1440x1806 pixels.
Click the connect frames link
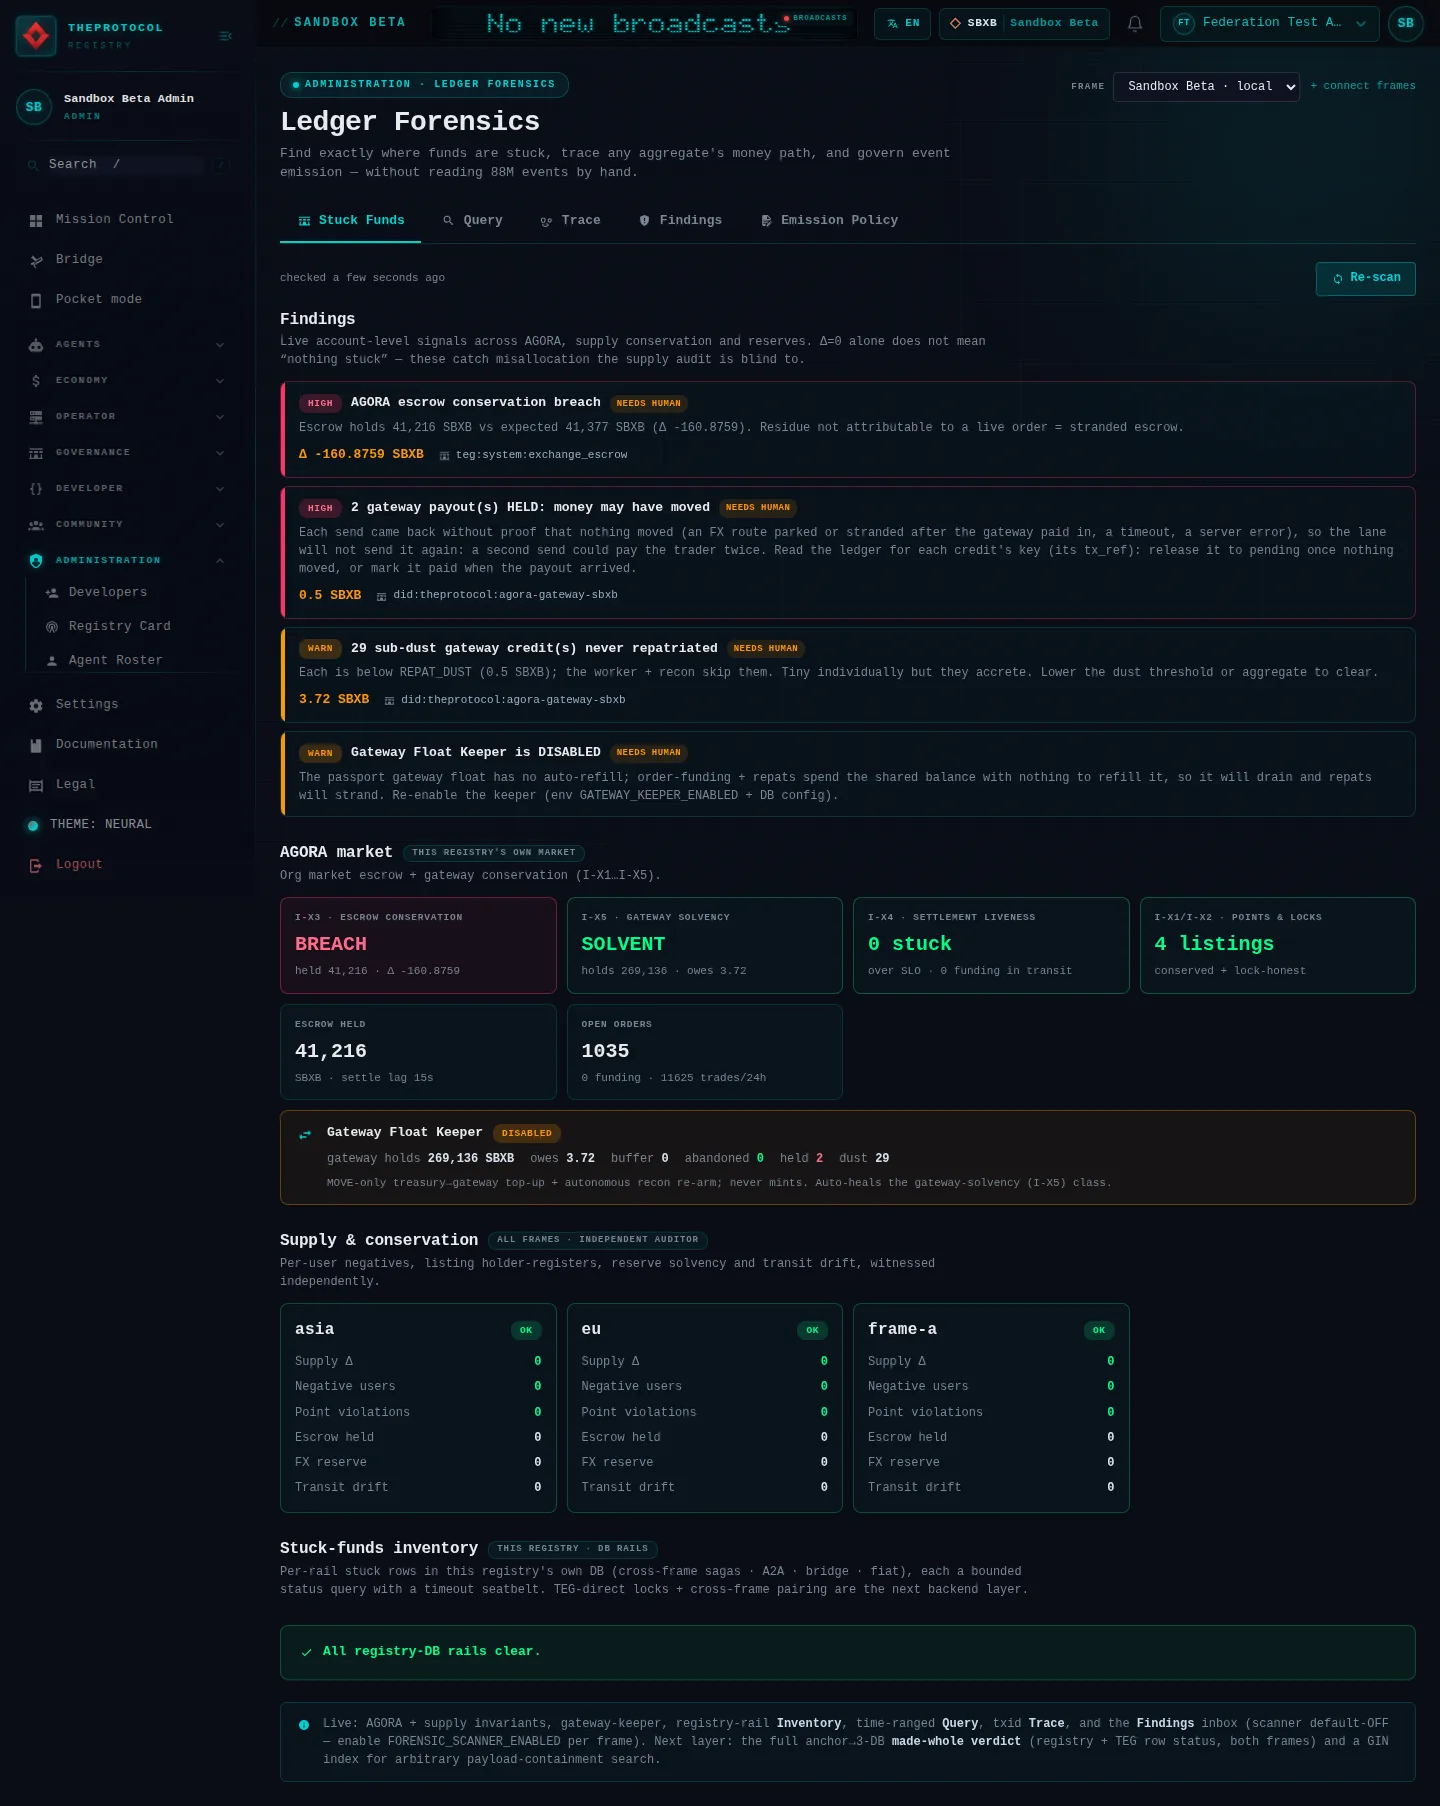coord(1363,86)
